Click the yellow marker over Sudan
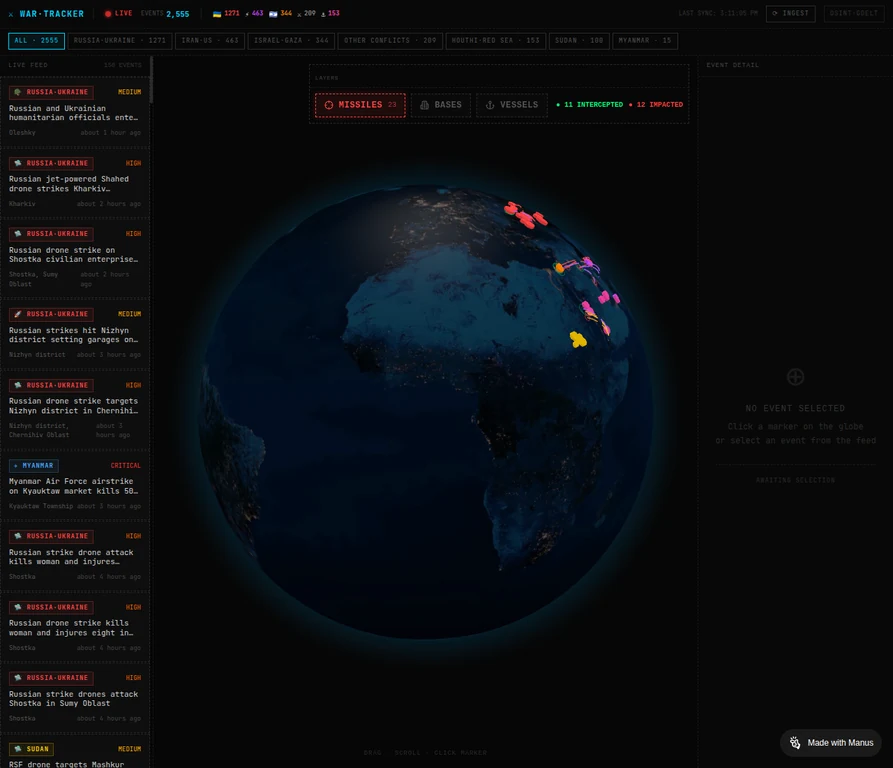893x768 pixels. tap(578, 339)
